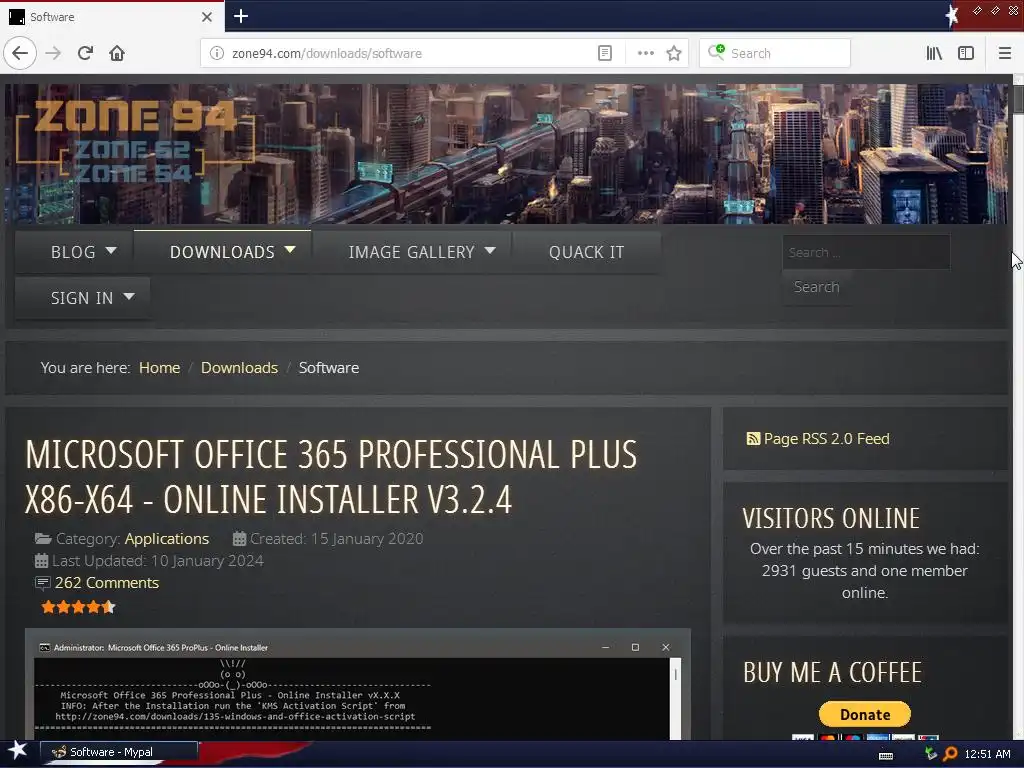Show site information icon in address bar
Screen dimensions: 1024x768
tap(217, 53)
